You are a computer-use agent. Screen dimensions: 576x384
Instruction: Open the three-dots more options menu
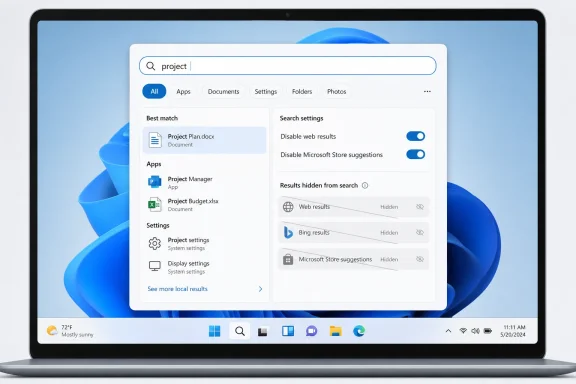click(x=427, y=91)
